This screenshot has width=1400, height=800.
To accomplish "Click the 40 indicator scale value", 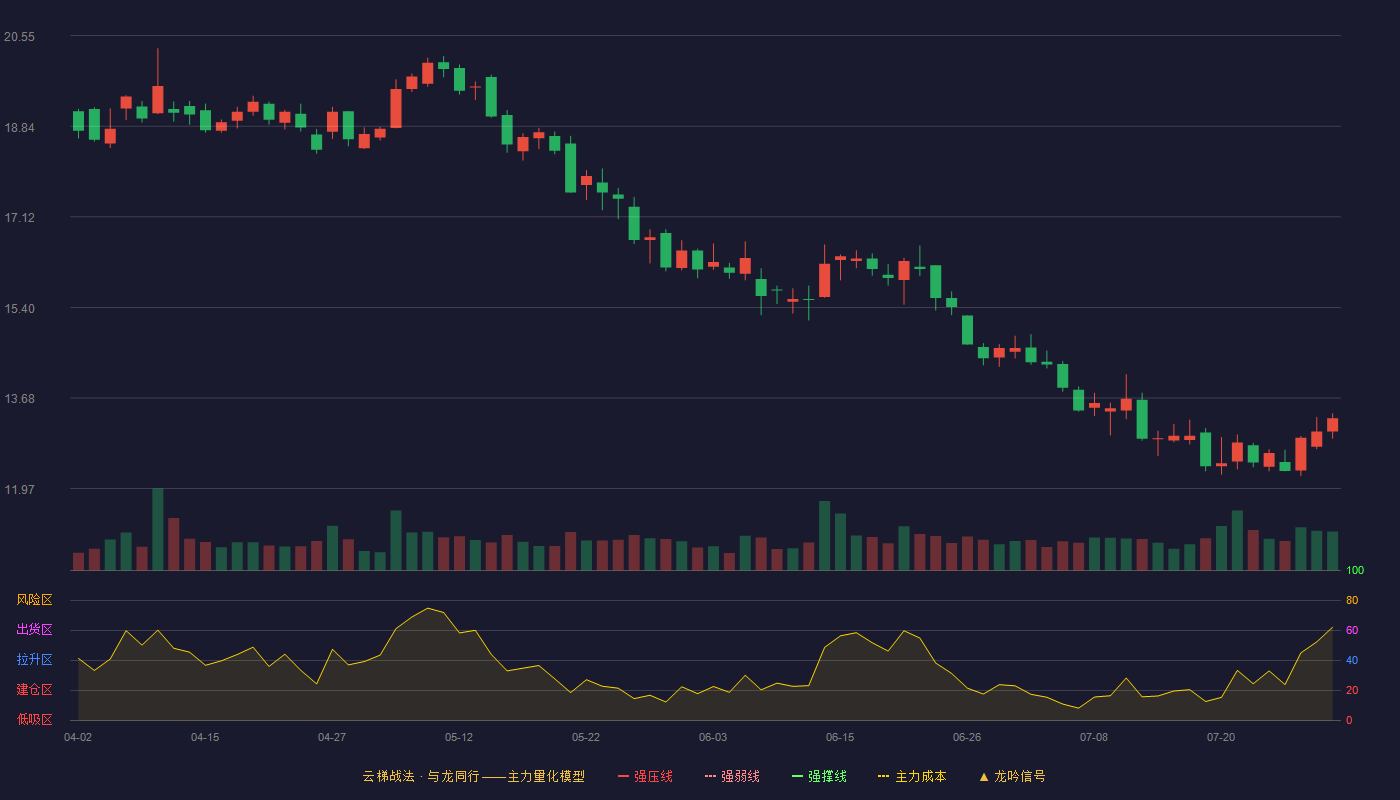I will tap(1352, 660).
